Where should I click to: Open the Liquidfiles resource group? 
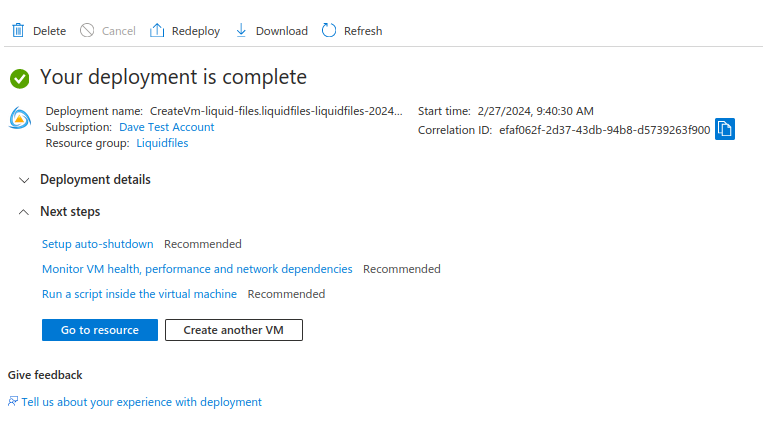coord(162,143)
